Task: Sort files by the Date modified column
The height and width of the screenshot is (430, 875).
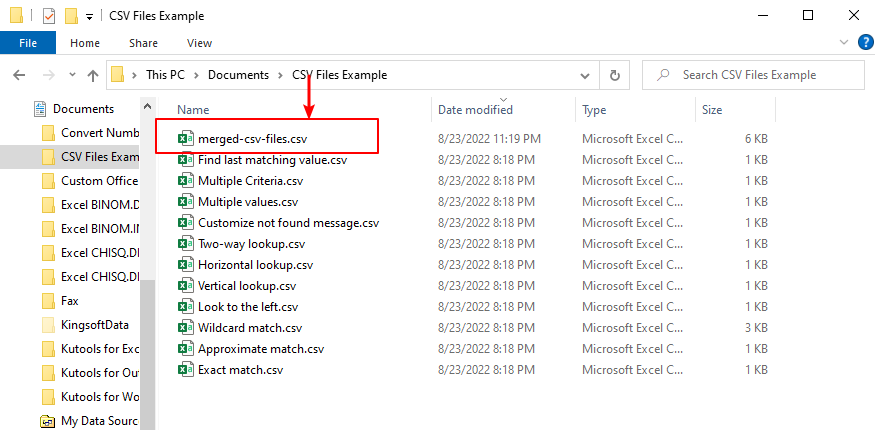Action: [x=475, y=110]
